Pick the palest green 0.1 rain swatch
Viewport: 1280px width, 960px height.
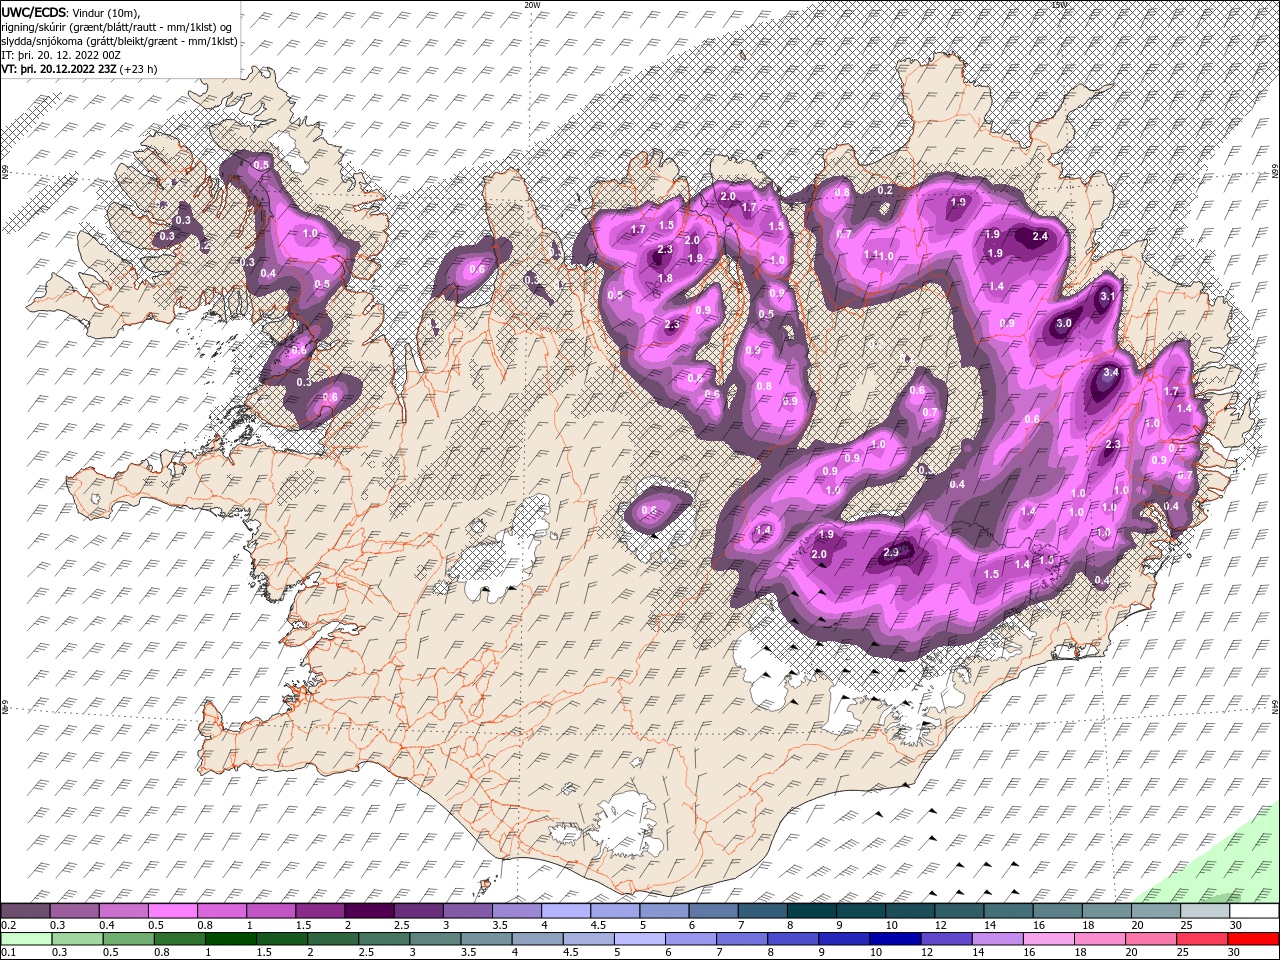(x=26, y=939)
